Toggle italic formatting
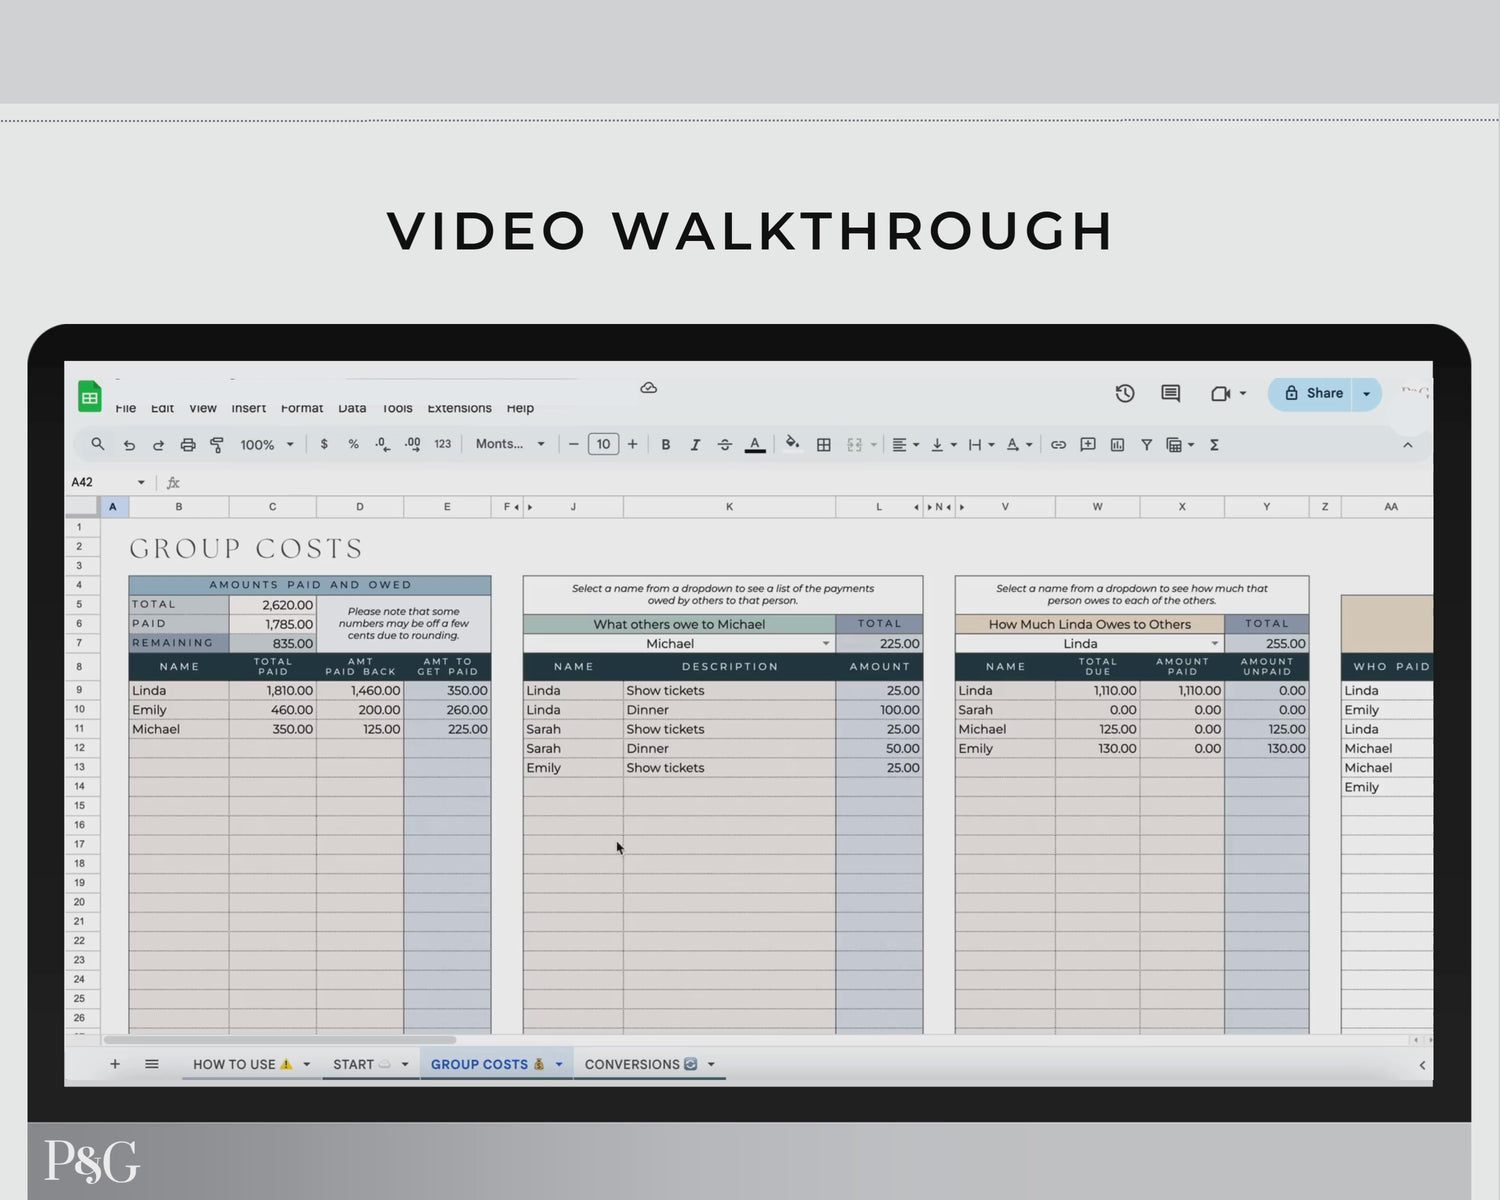Image resolution: width=1500 pixels, height=1200 pixels. (695, 445)
